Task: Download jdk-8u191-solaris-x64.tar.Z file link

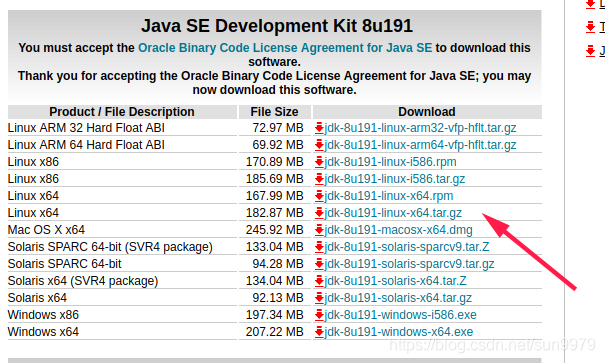Action: pos(396,280)
